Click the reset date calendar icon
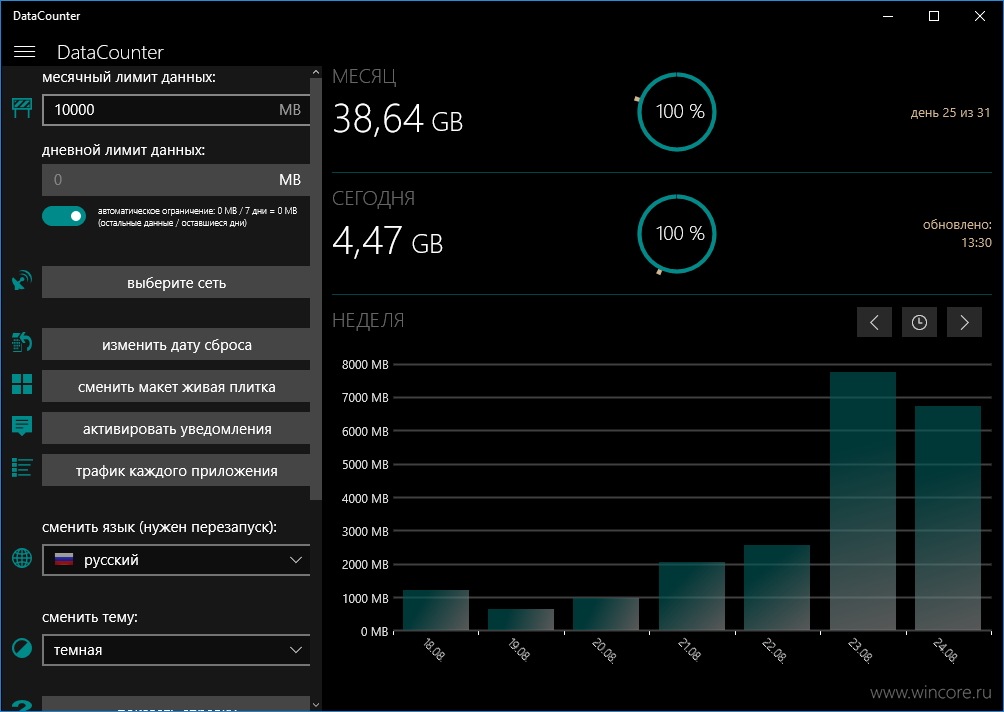The width and height of the screenshot is (1004, 712). 22,343
